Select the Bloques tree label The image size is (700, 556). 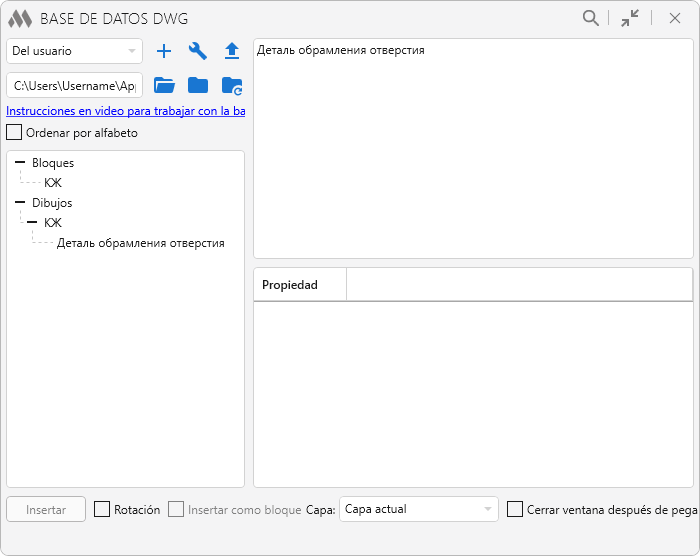coord(53,163)
